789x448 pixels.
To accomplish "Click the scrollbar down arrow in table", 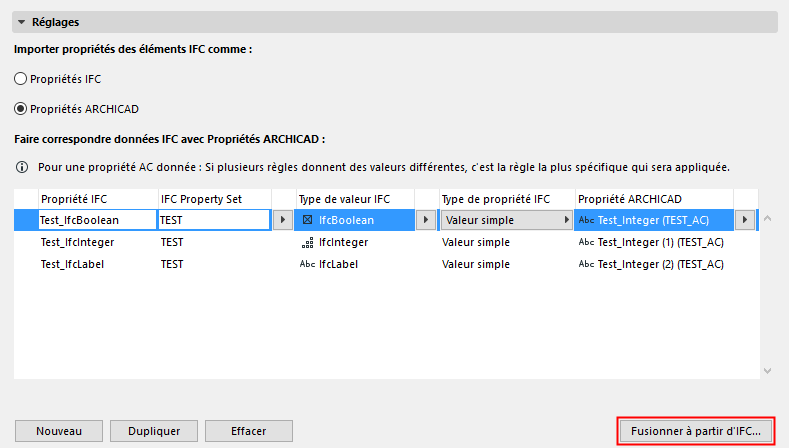I will [x=767, y=371].
